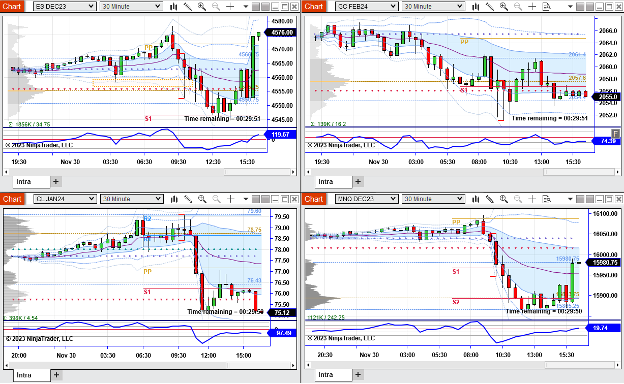624x384 pixels.
Task: Open the GC FEB24 instrument selector
Action: [367, 6]
